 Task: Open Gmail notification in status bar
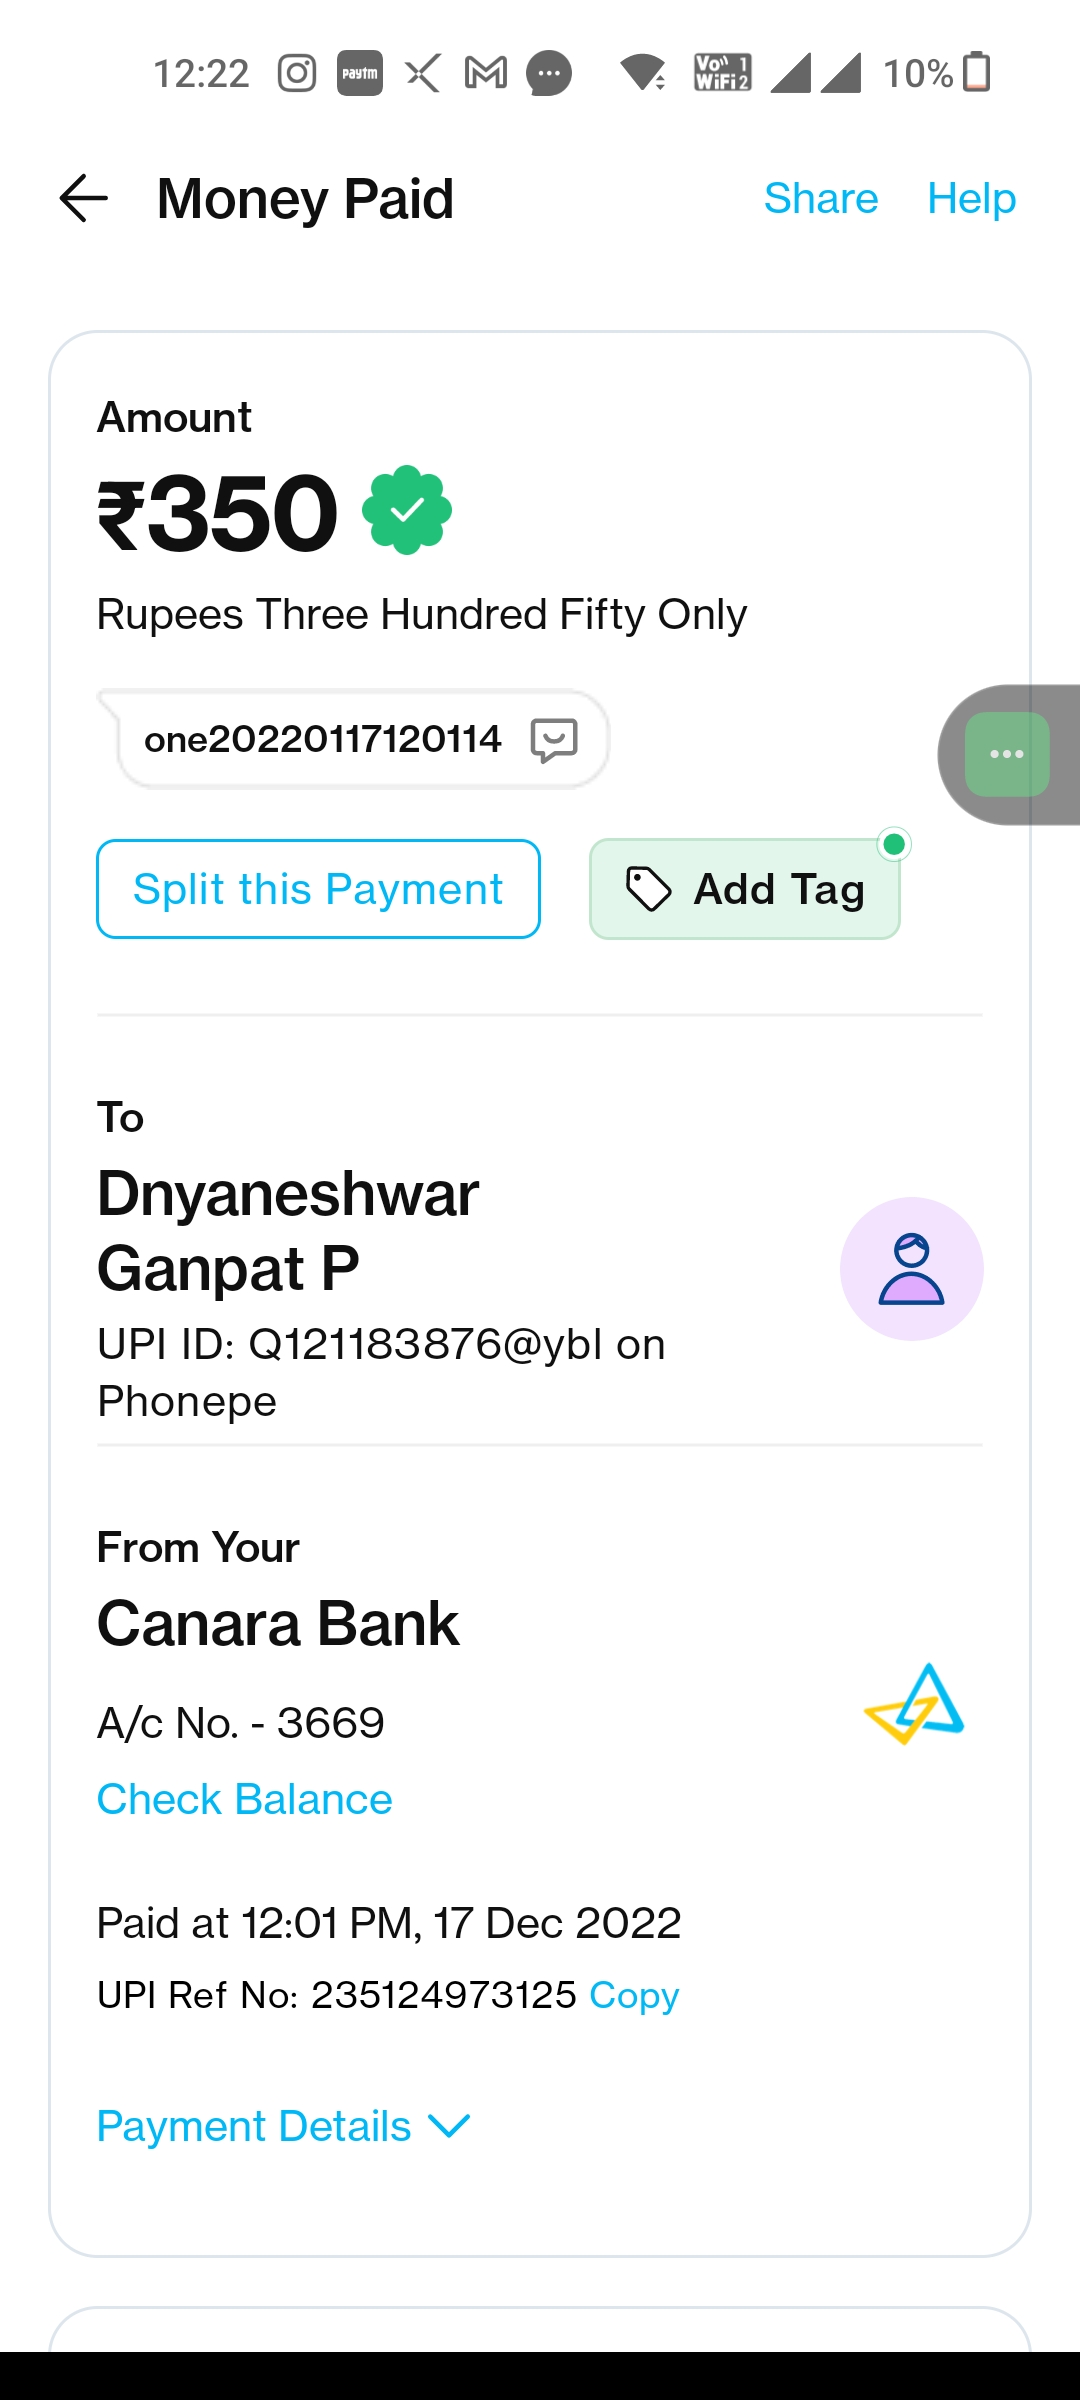486,73
